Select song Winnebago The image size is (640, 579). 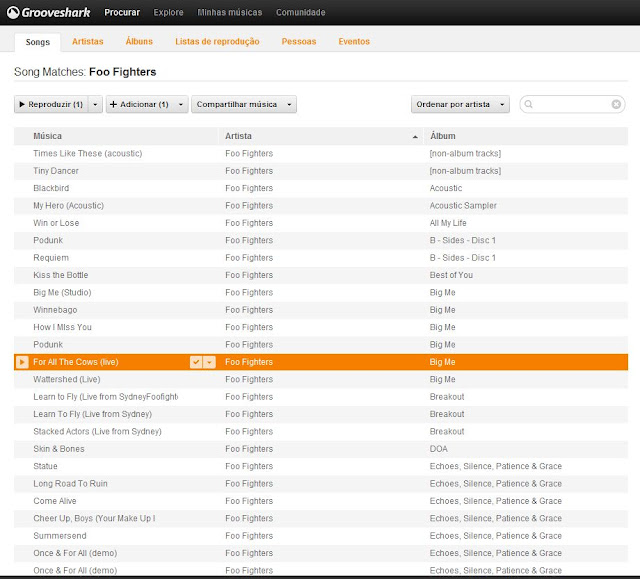coord(55,310)
